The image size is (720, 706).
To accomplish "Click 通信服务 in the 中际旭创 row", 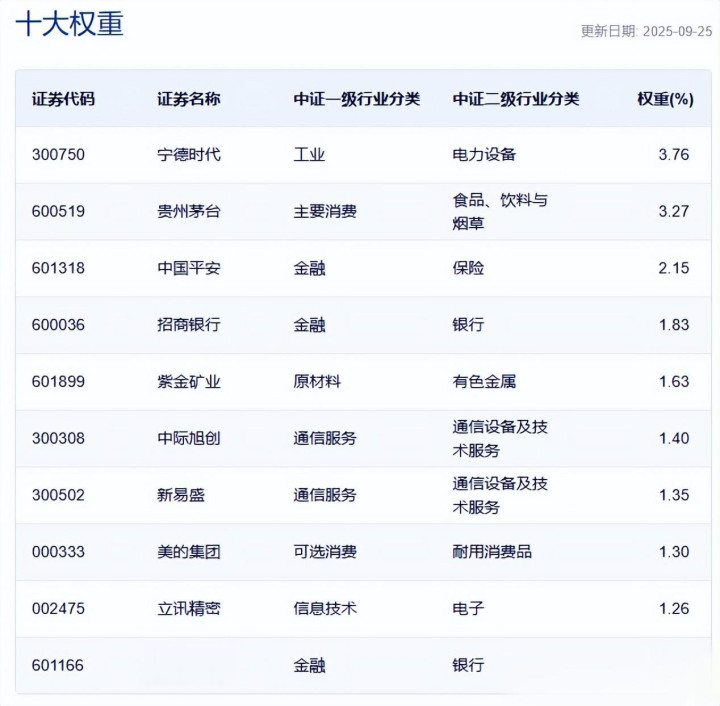I will pyautogui.click(x=325, y=438).
